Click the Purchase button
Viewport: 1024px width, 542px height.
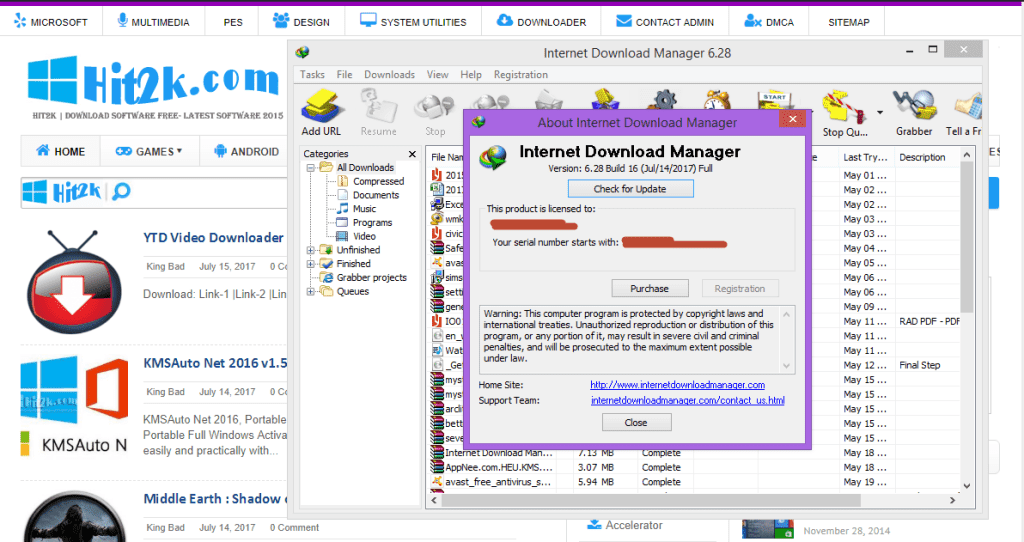coord(649,288)
